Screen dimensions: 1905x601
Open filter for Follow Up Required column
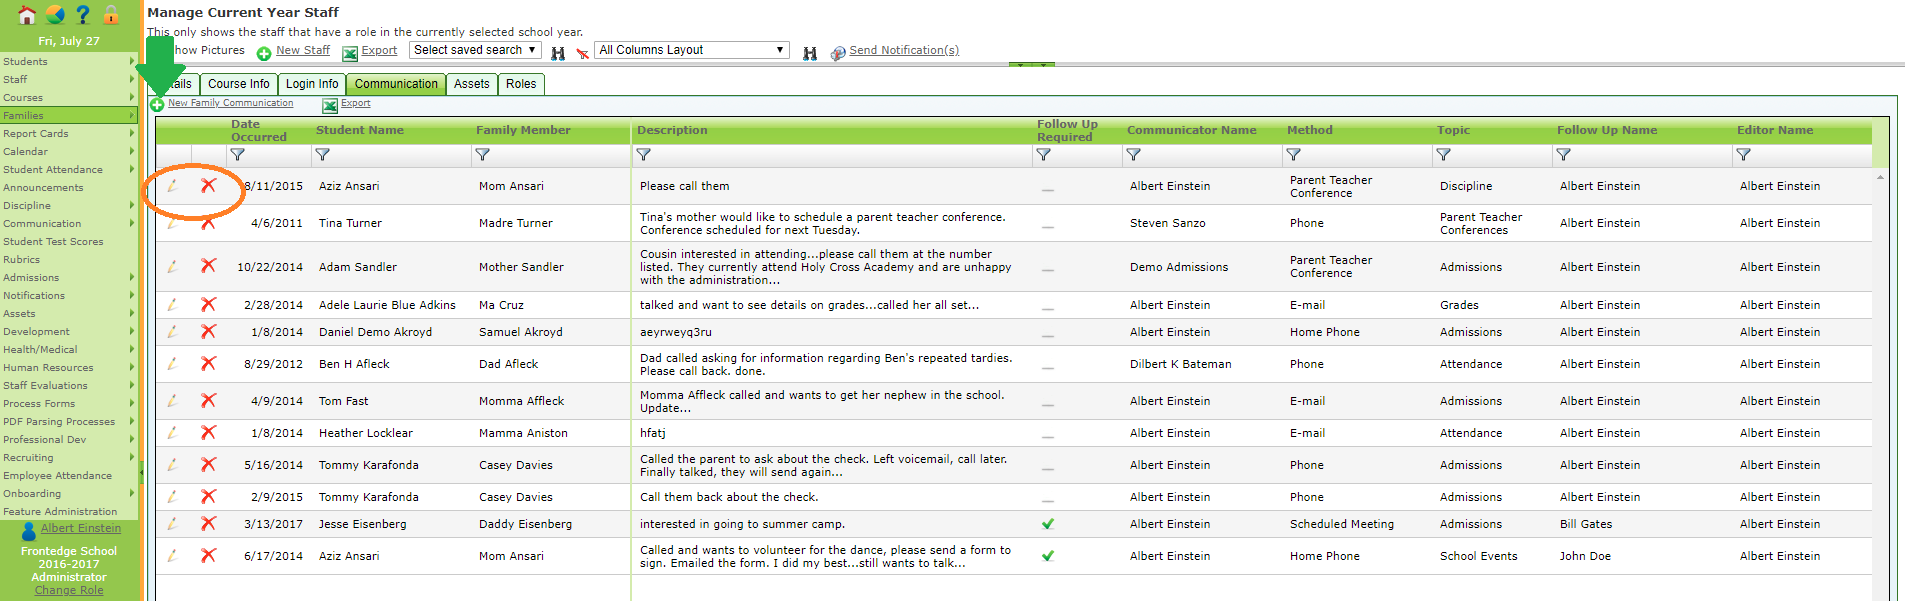pos(1043,155)
